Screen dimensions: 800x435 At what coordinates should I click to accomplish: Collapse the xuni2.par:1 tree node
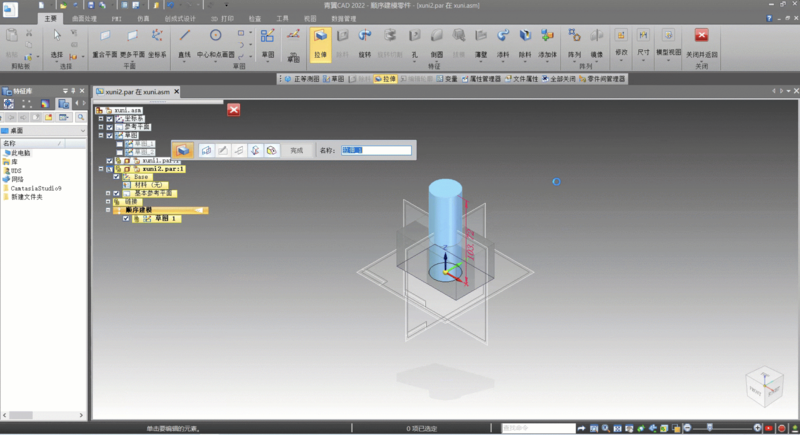[x=101, y=169]
